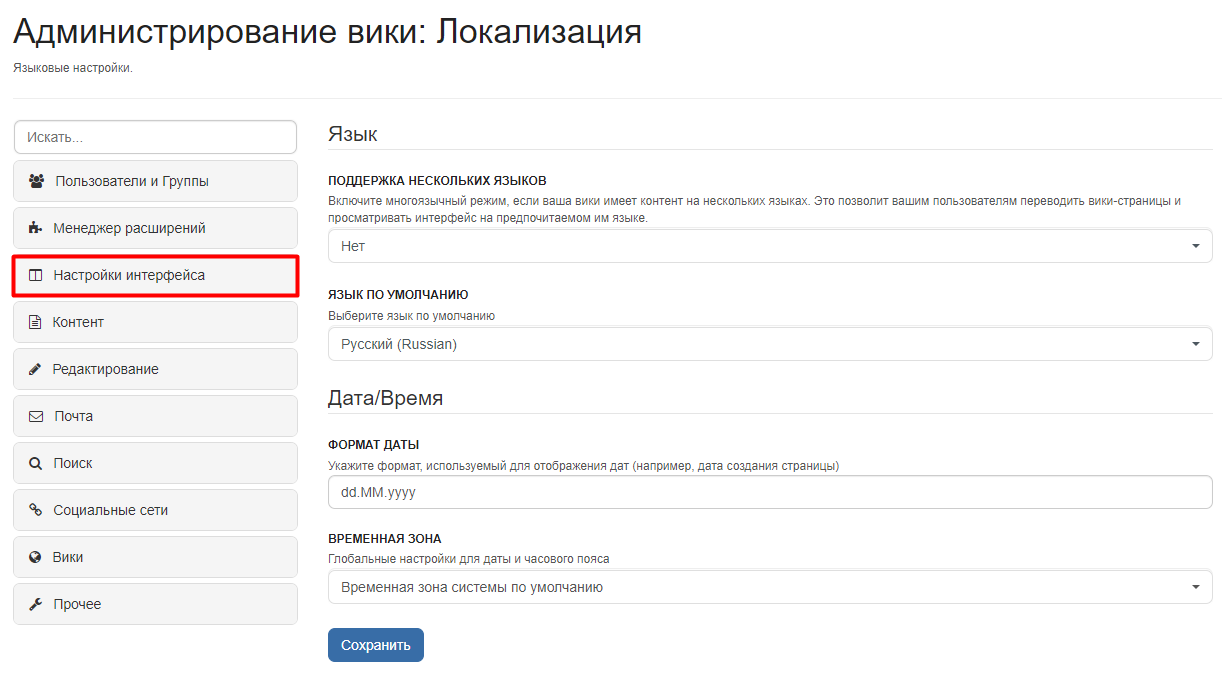The width and height of the screenshot is (1222, 683).
Task: Click the Языковые настройки. subtitle
Action: coord(73,68)
